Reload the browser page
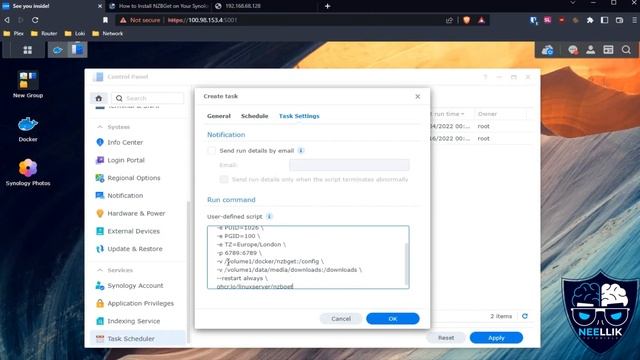 click(x=35, y=20)
